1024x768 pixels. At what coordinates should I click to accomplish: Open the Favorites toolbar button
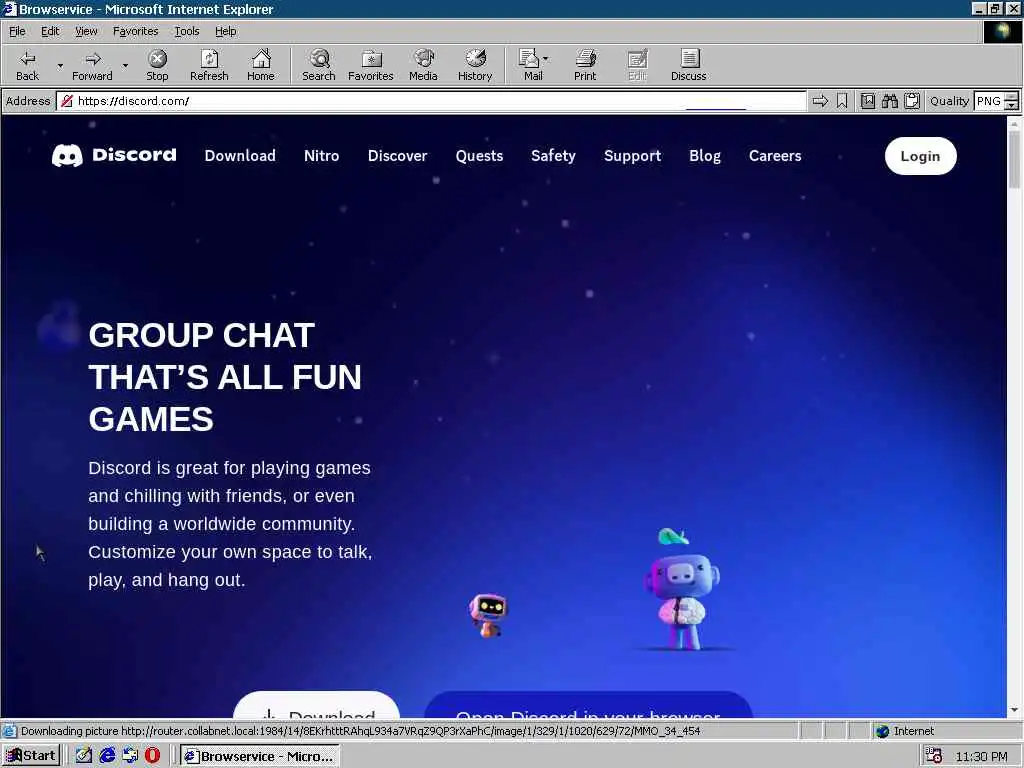tap(371, 65)
